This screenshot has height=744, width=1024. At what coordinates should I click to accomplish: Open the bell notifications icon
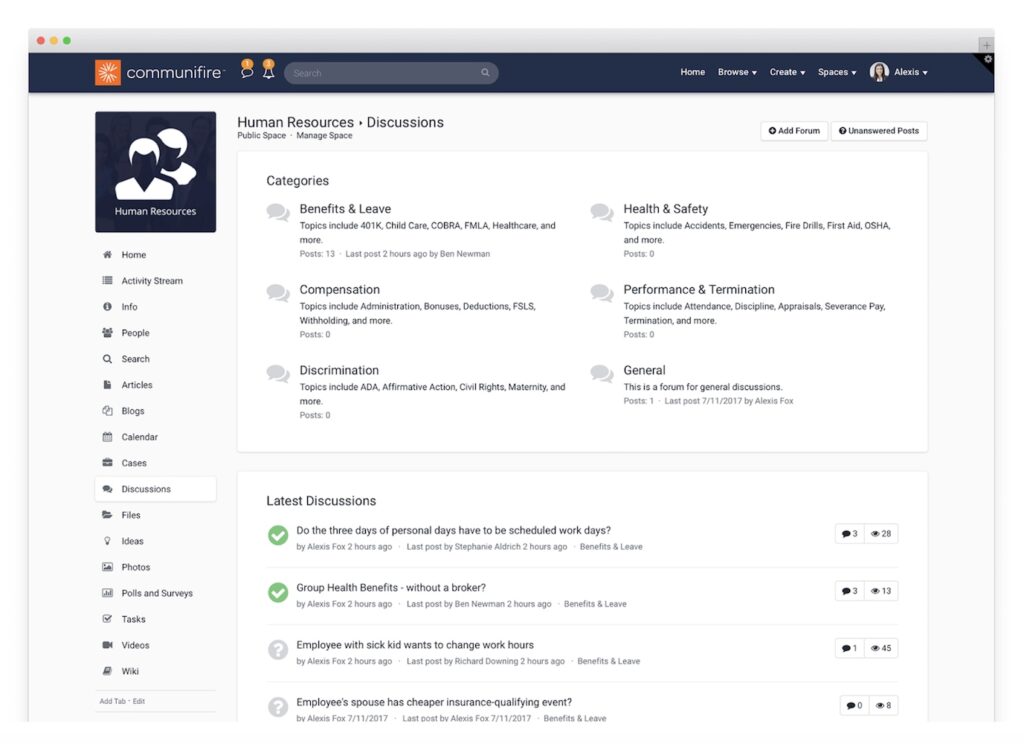pyautogui.click(x=268, y=72)
